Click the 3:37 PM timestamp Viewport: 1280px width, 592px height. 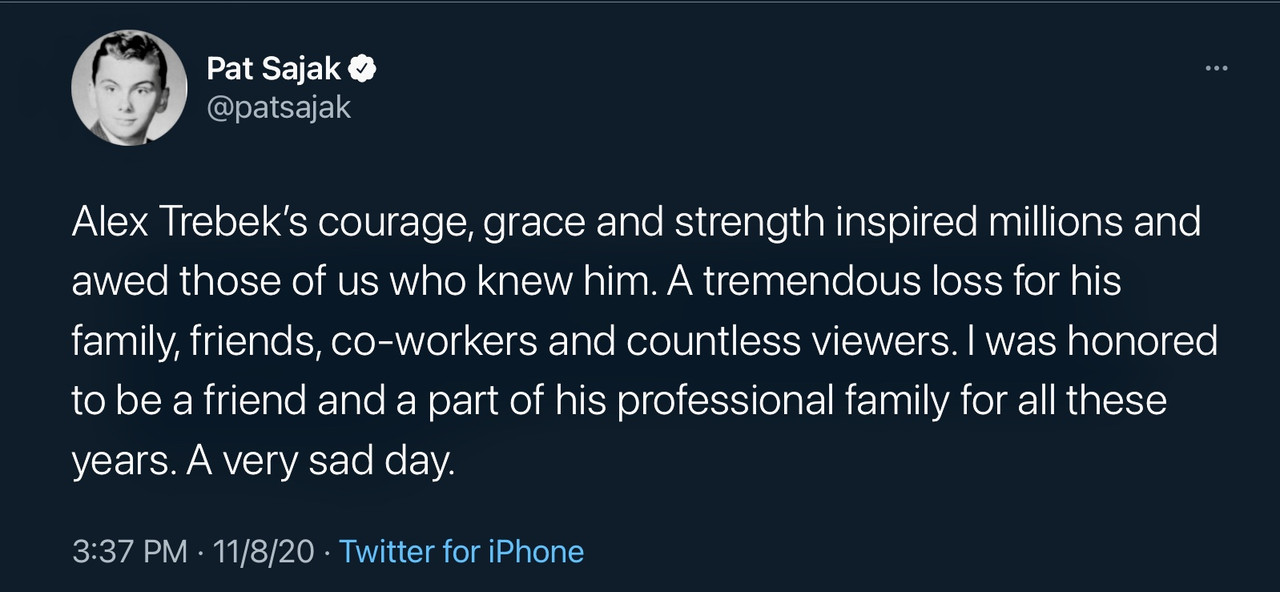point(128,551)
